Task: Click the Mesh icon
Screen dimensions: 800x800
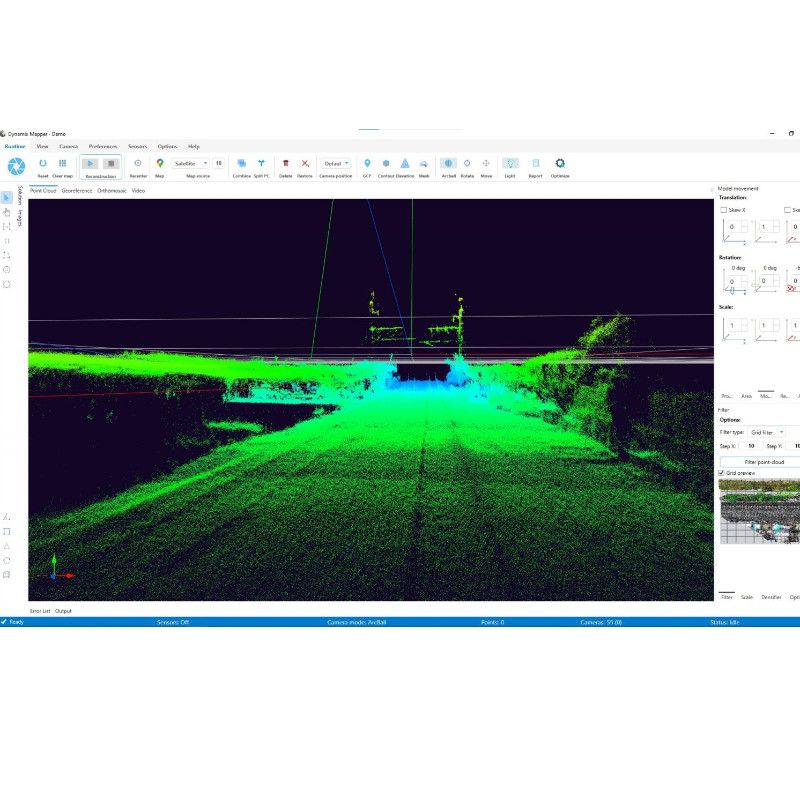Action: pyautogui.click(x=424, y=163)
